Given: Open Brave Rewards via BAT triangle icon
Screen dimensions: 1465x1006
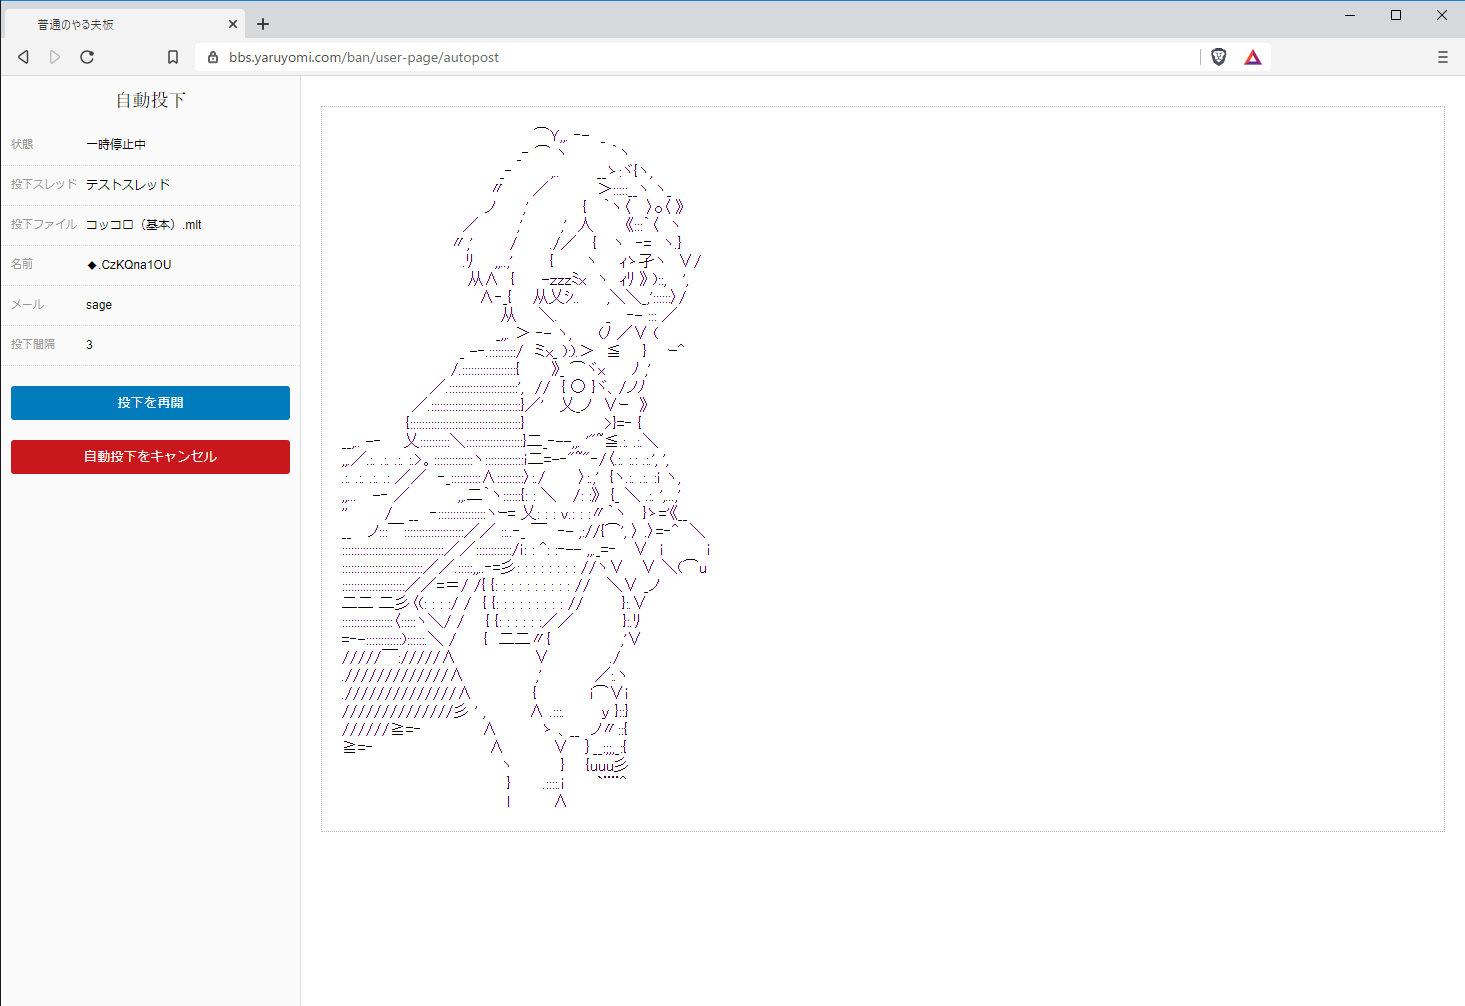Looking at the screenshot, I should 1252,57.
